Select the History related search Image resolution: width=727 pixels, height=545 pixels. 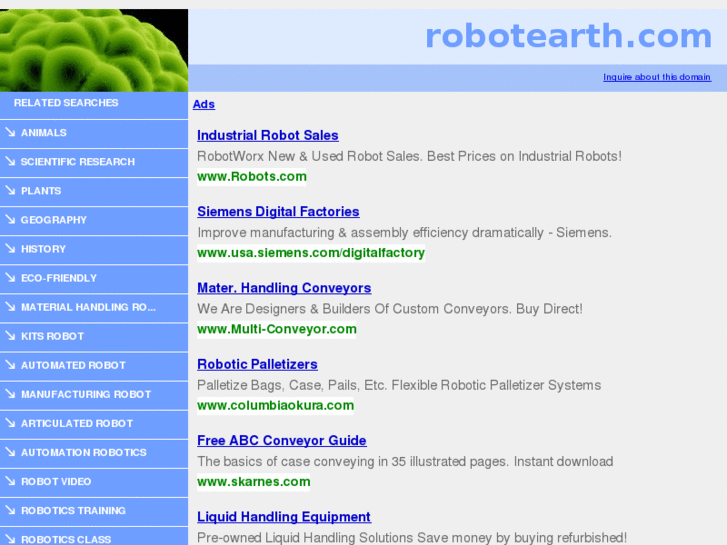point(44,249)
